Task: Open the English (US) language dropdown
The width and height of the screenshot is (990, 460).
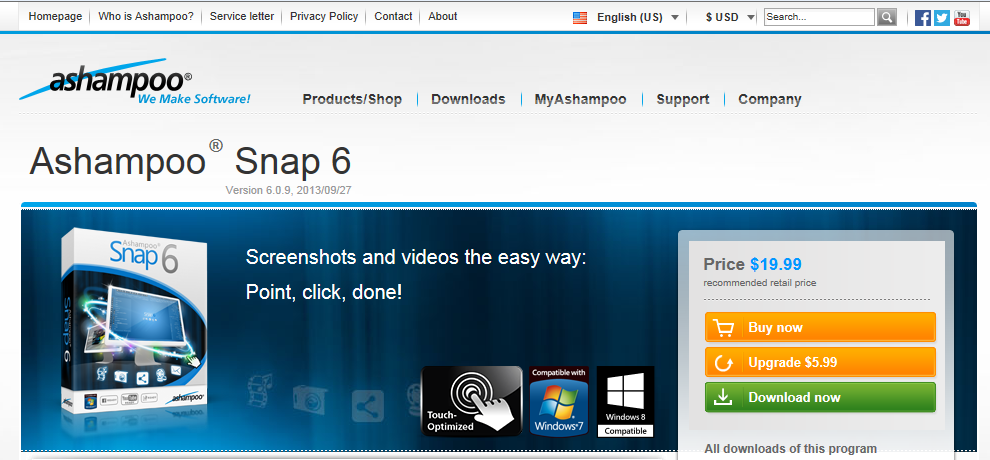Action: (638, 18)
